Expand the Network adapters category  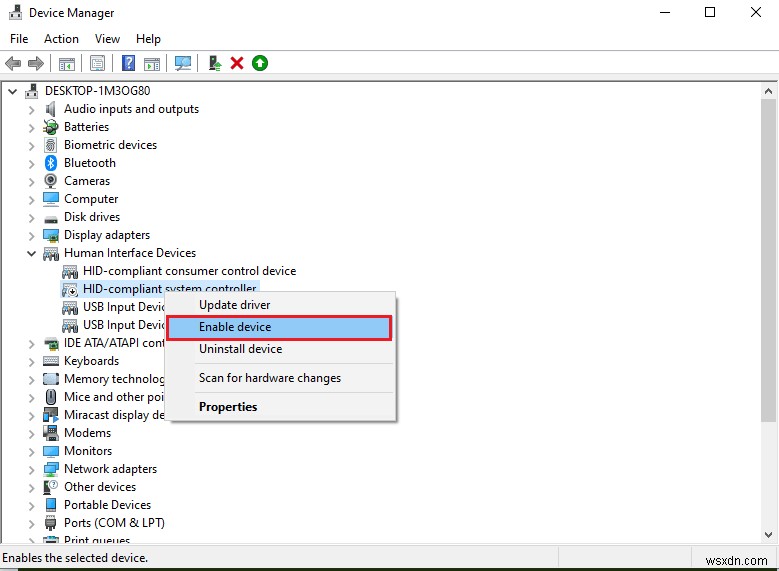(31, 470)
